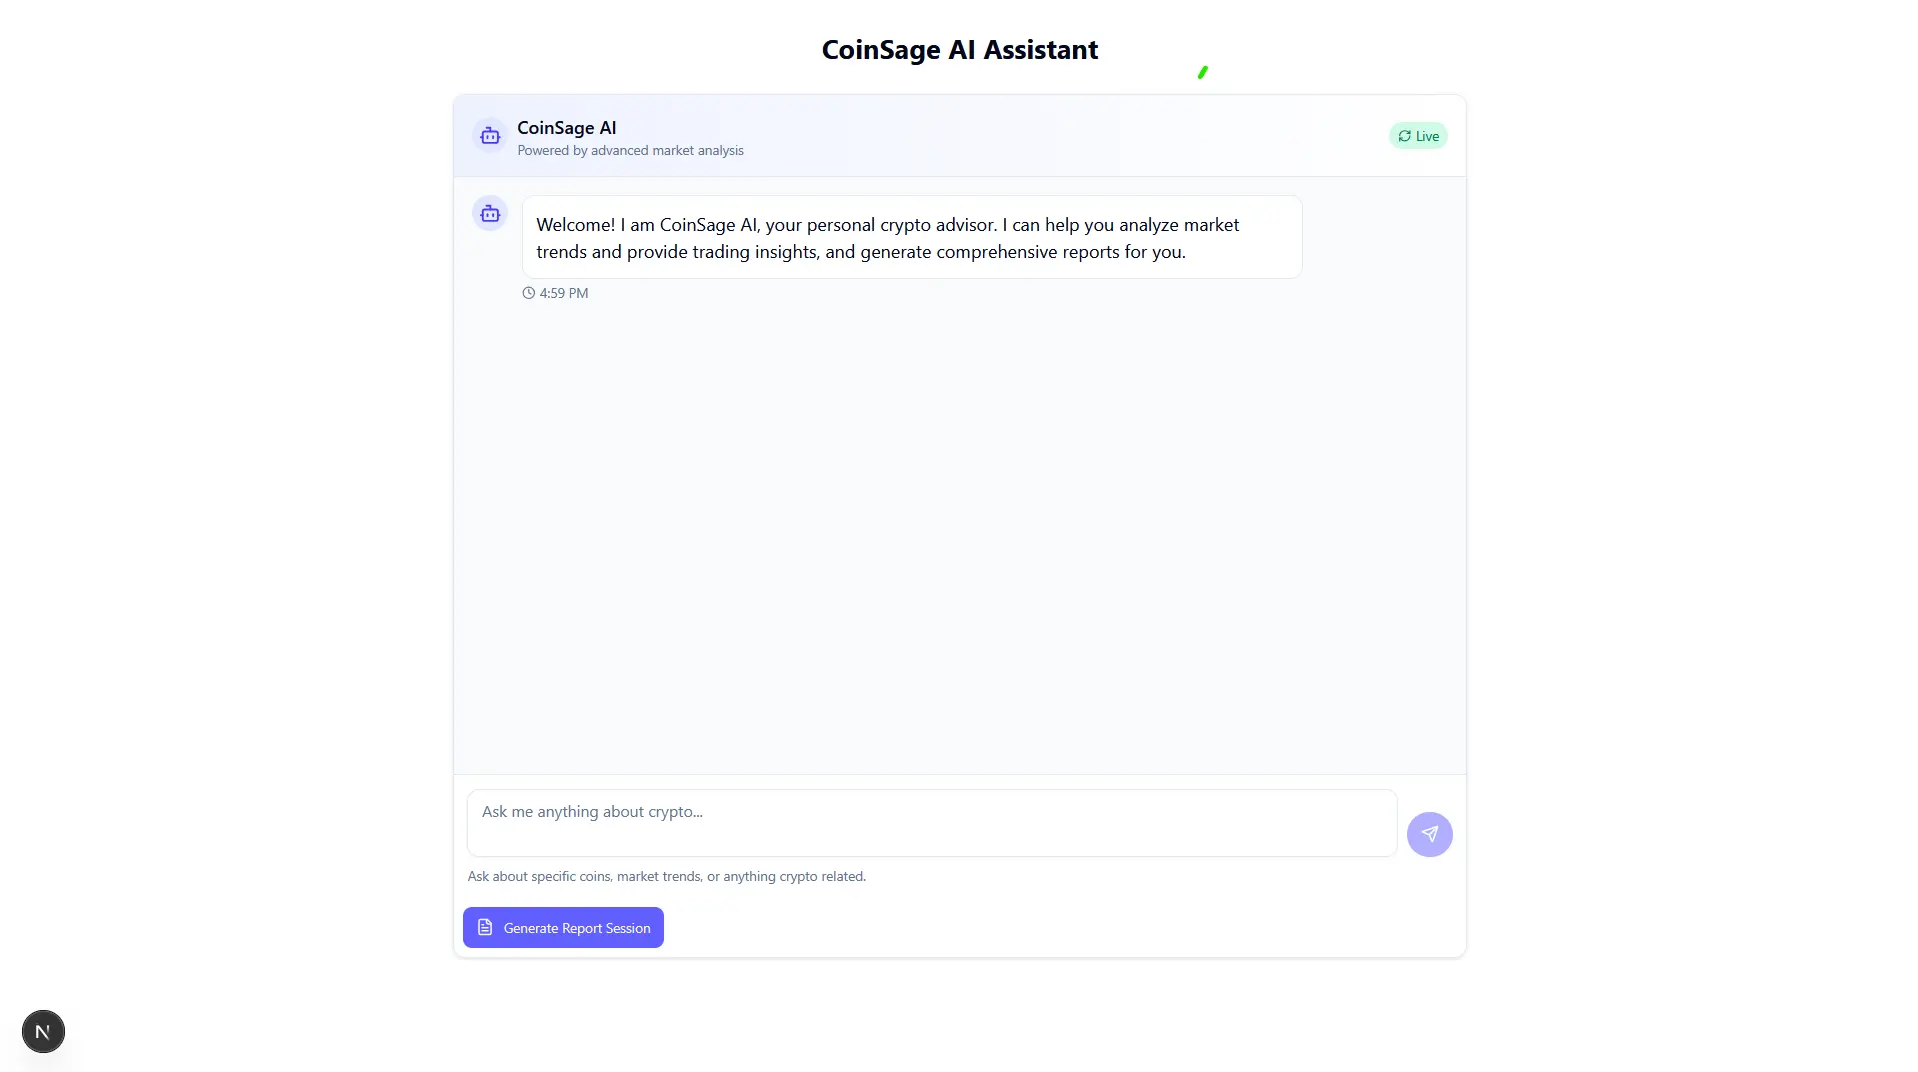The width and height of the screenshot is (1918, 1072).
Task: Open the N profile avatar at bottom left
Action: pos(43,1030)
